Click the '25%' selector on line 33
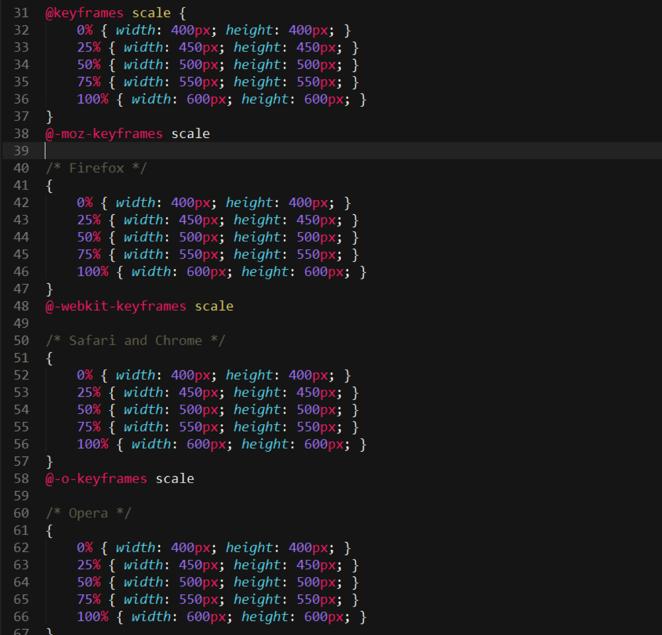The width and height of the screenshot is (662, 635). pyautogui.click(x=88, y=47)
